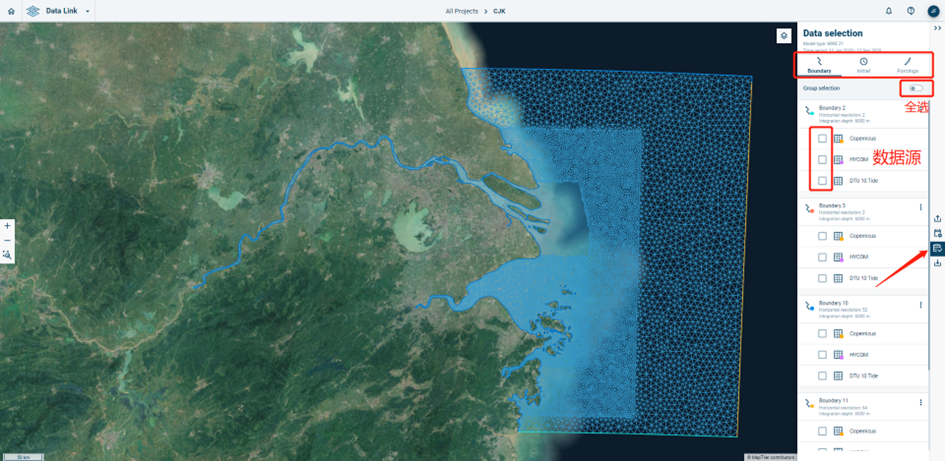The width and height of the screenshot is (945, 461).
Task: Click Copernicus grid icon in Boundary 11
Action: pos(838,431)
